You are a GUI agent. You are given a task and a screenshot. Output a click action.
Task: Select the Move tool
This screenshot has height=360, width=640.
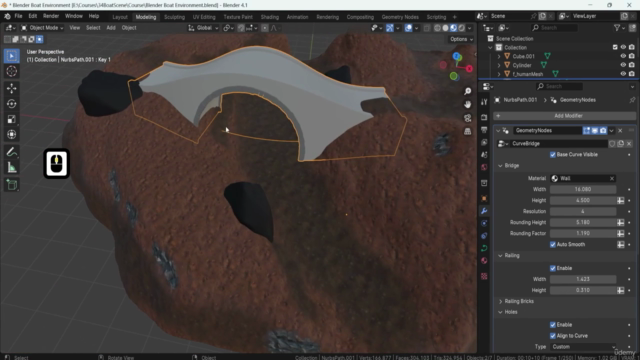tap(11, 88)
